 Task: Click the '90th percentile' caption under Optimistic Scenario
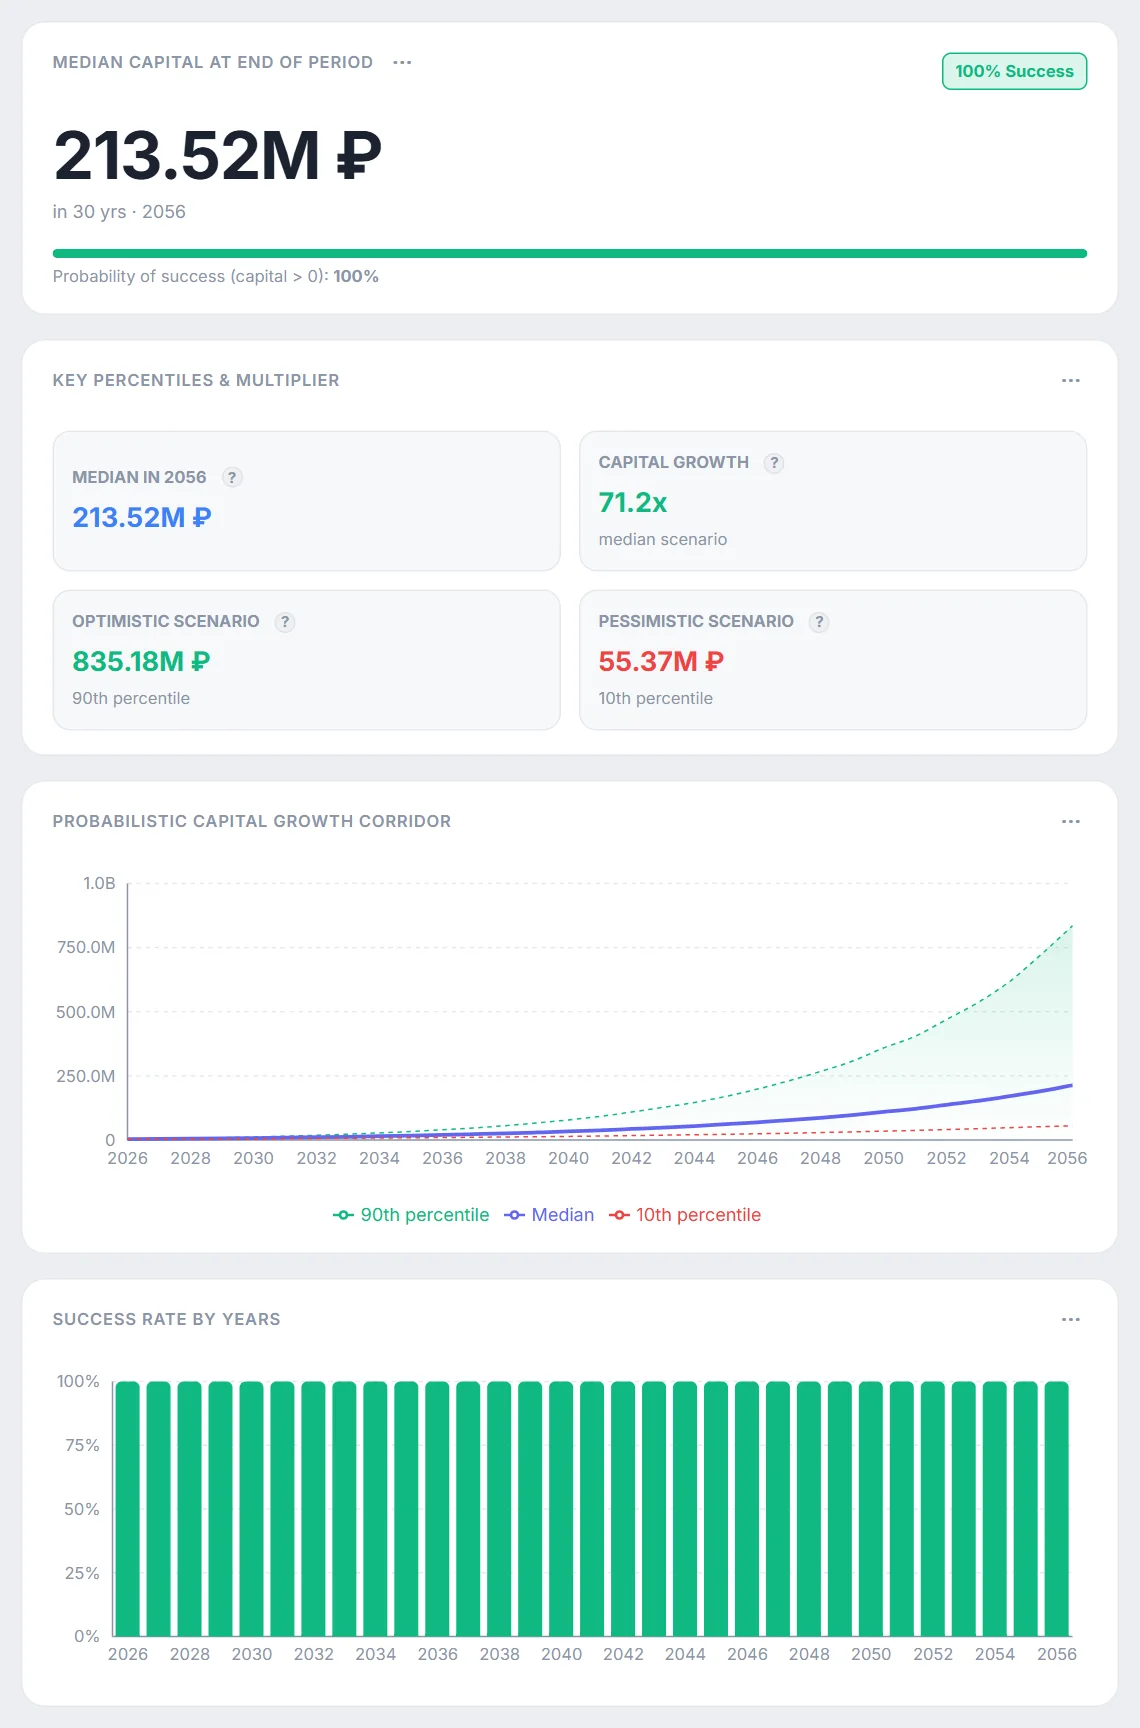[x=131, y=698]
